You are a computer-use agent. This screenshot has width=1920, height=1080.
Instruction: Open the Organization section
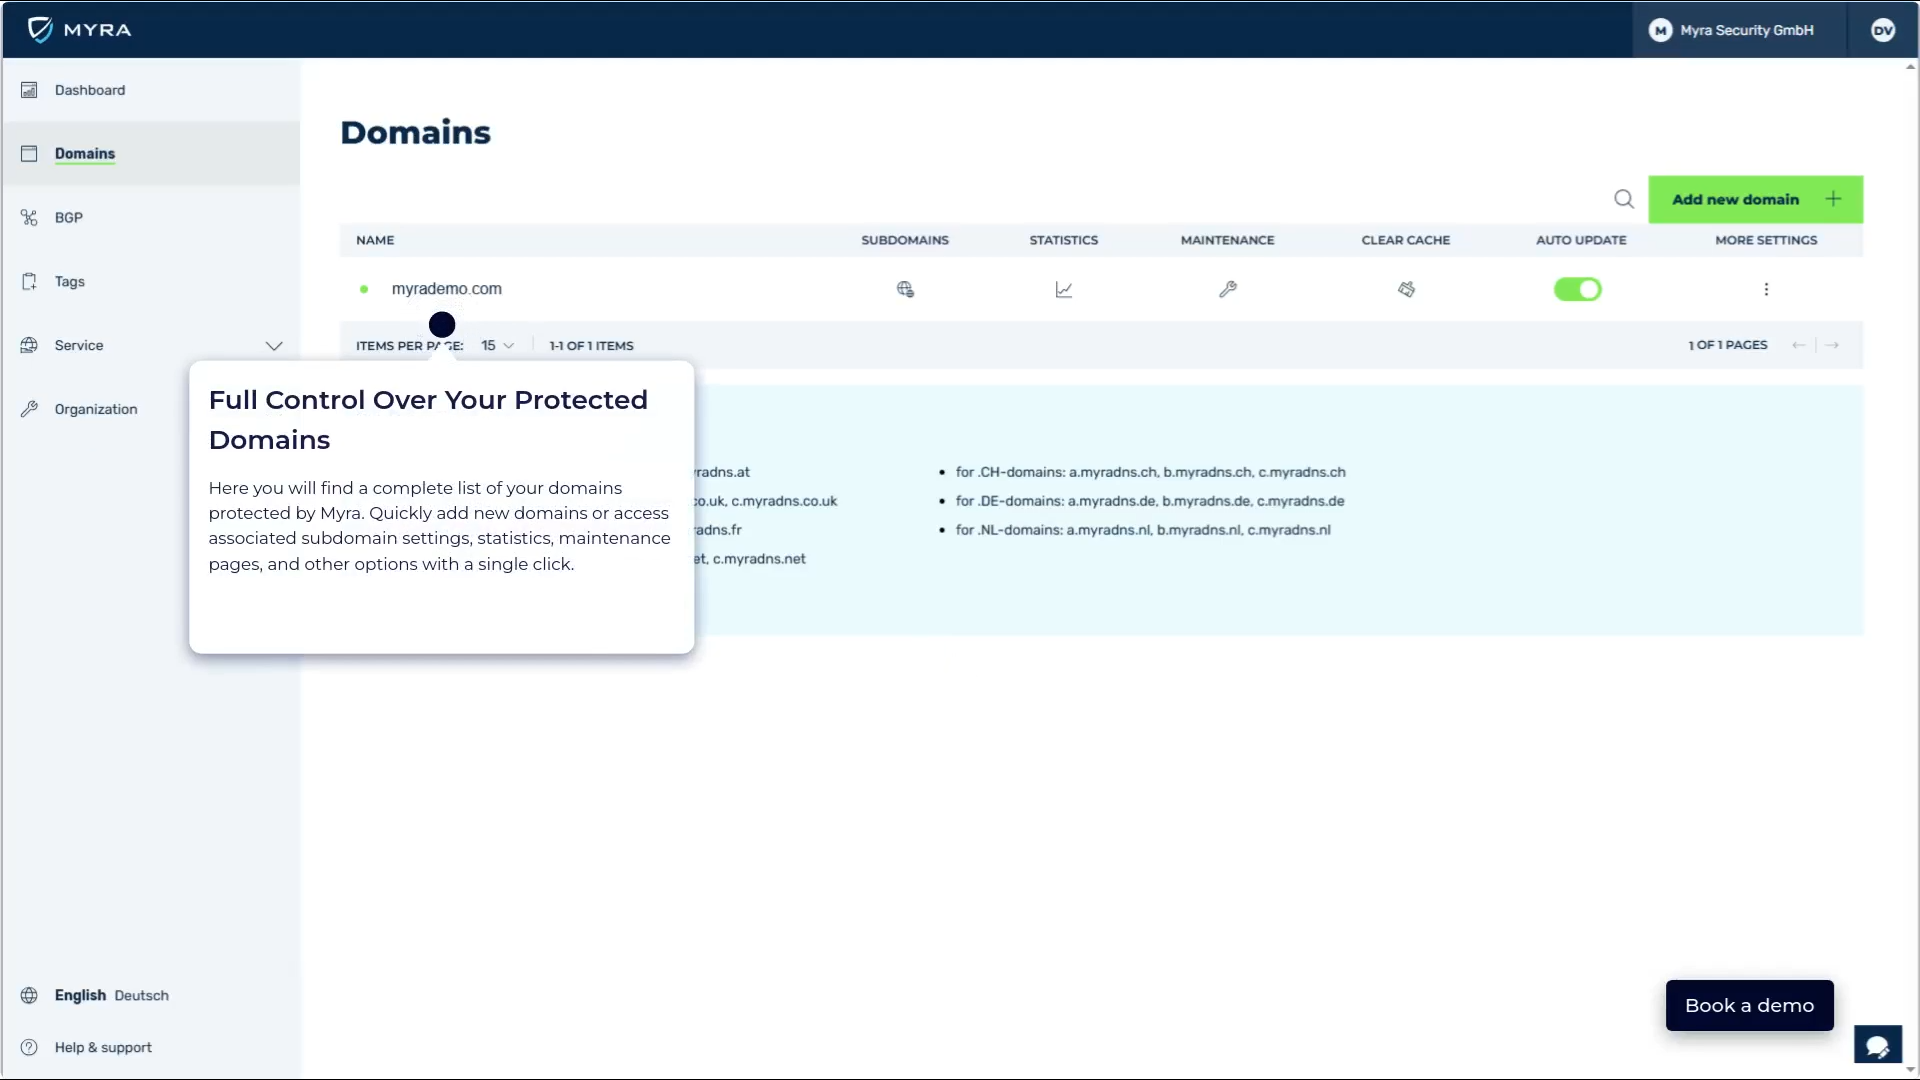pos(95,408)
